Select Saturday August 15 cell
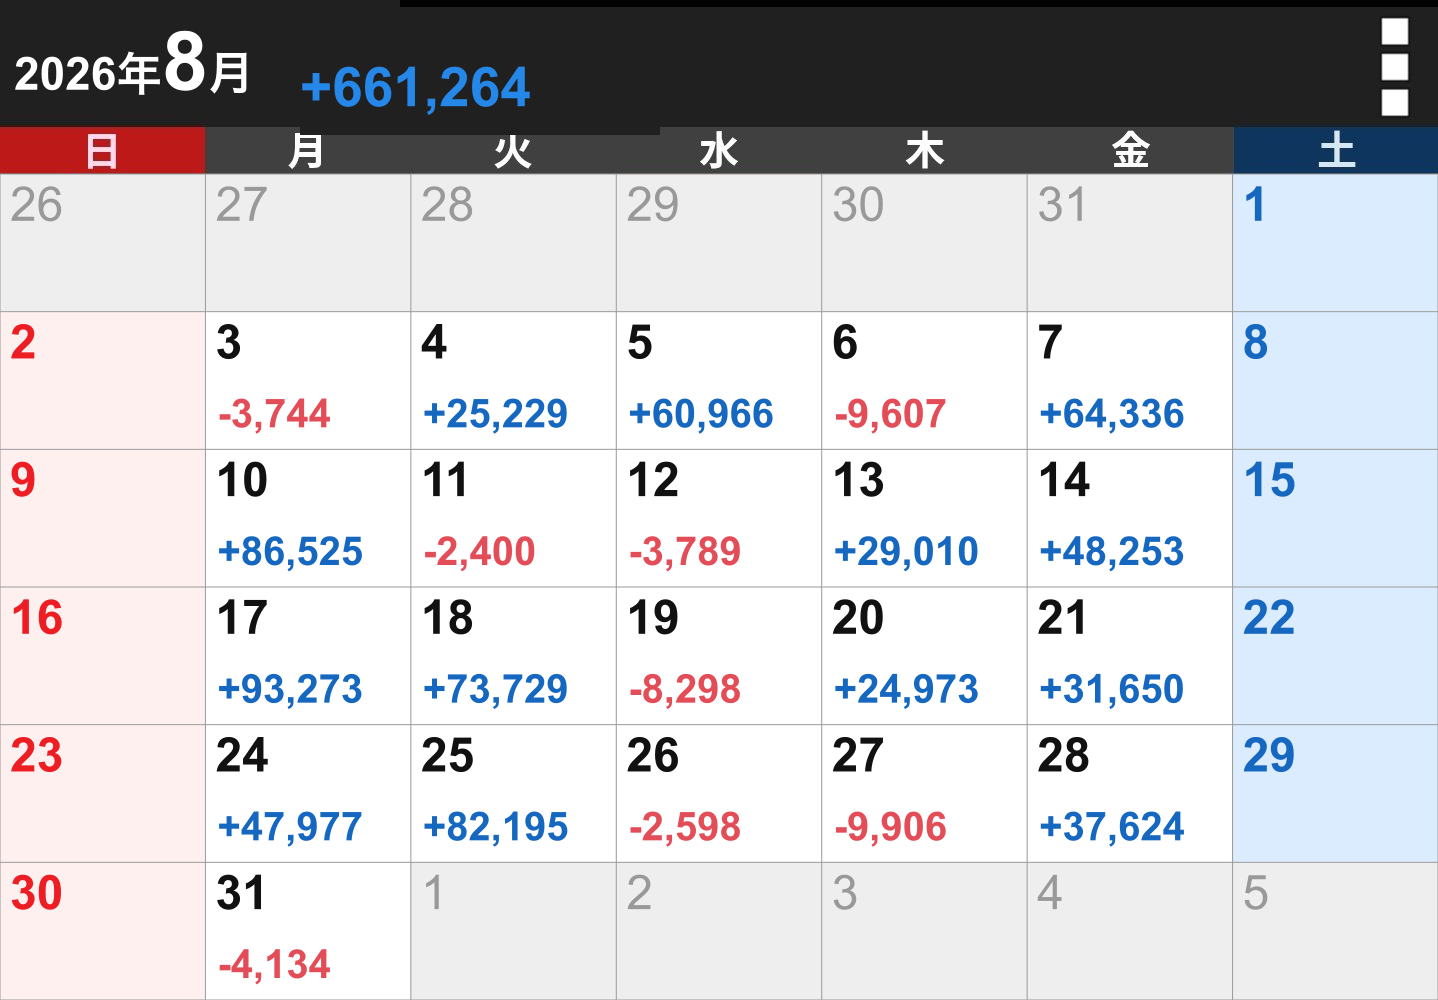Screen dimensions: 1438x1000 pos(1336,518)
